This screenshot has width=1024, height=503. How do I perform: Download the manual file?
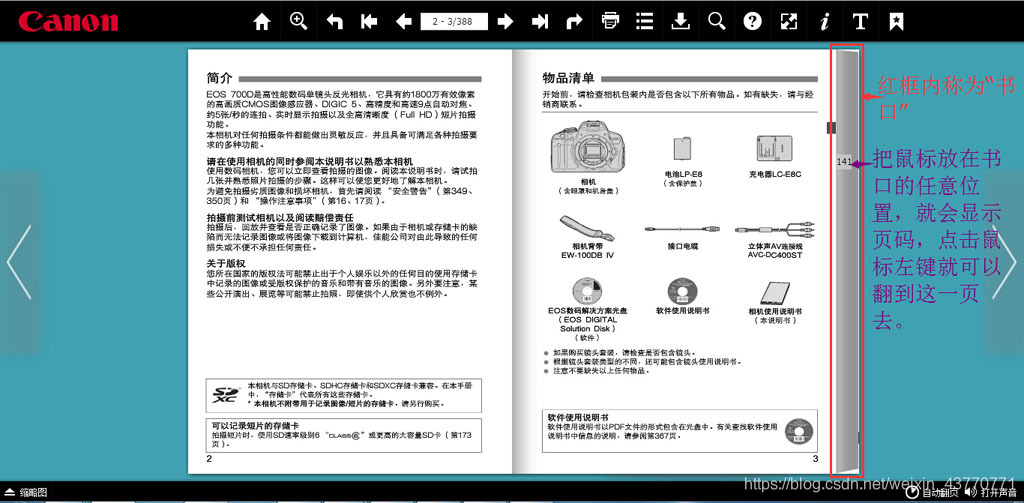pos(680,22)
